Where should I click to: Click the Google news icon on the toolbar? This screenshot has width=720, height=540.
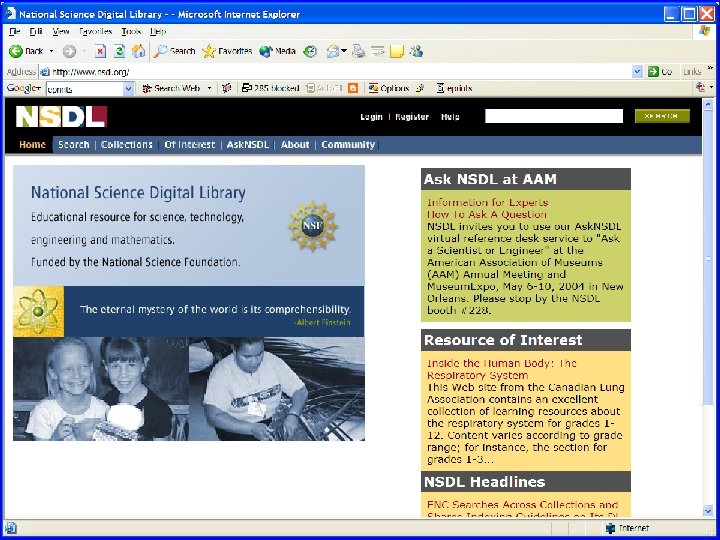[226, 88]
